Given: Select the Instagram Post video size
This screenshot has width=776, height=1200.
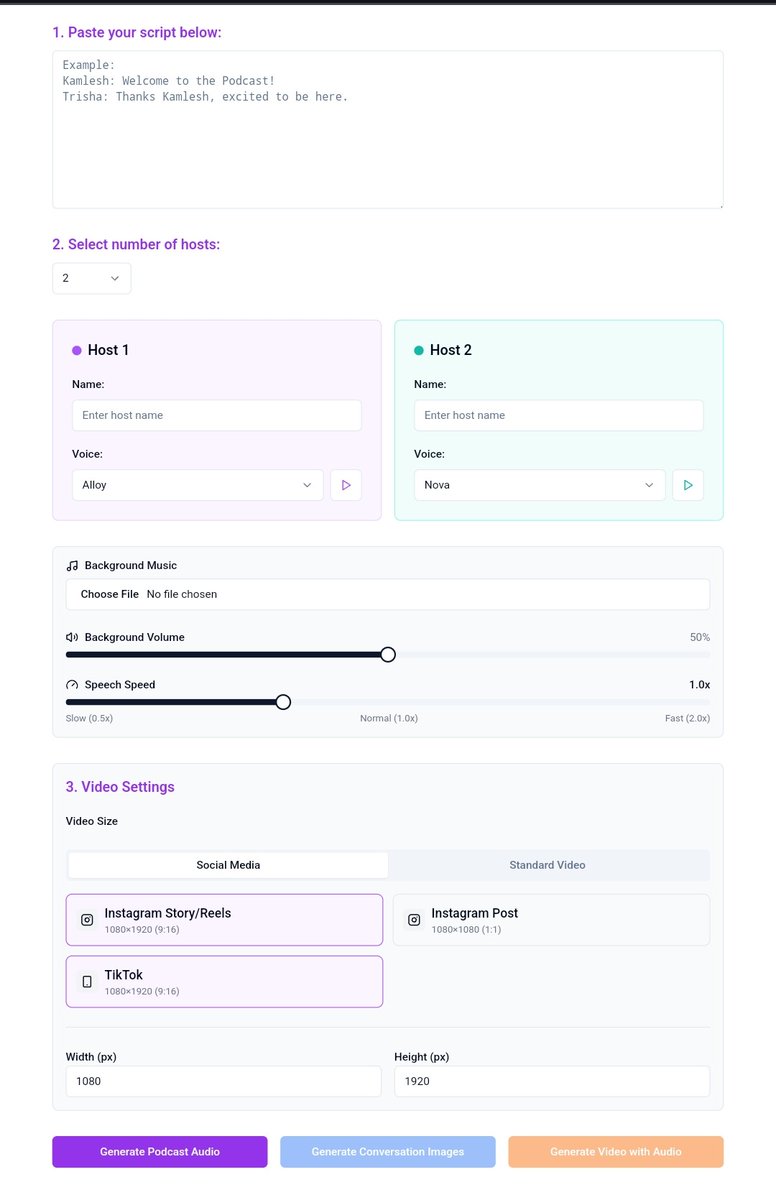Looking at the screenshot, I should click(x=551, y=920).
